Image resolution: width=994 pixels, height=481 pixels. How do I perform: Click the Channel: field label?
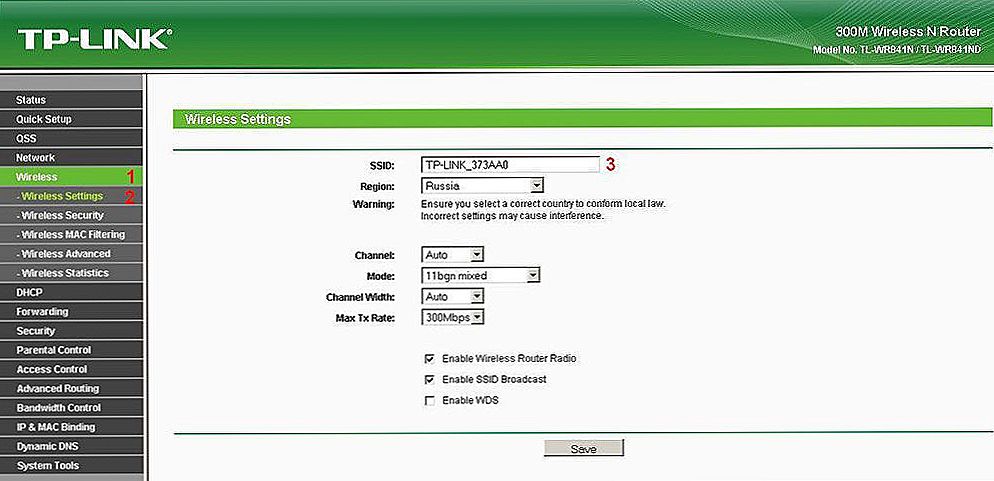[x=375, y=255]
